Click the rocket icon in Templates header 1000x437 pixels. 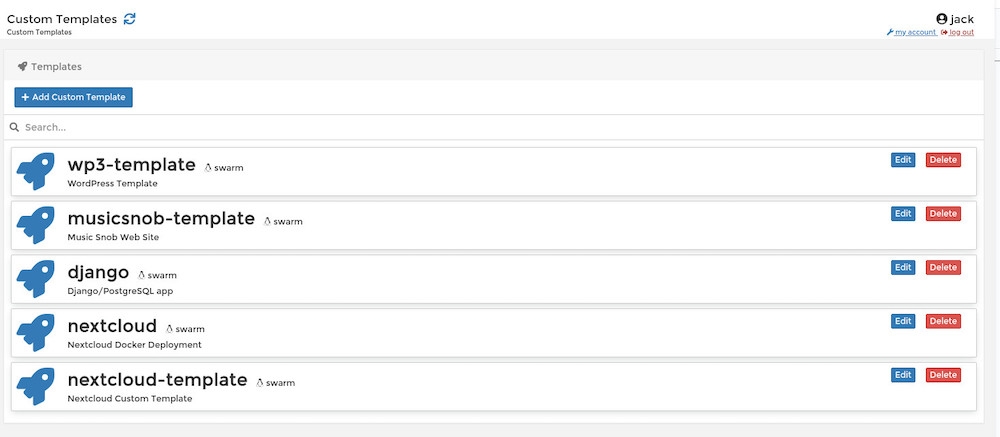pos(22,67)
